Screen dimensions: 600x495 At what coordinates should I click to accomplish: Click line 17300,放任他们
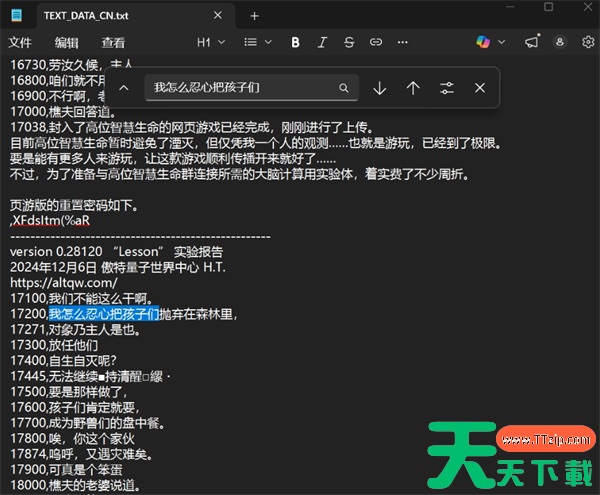click(54, 345)
